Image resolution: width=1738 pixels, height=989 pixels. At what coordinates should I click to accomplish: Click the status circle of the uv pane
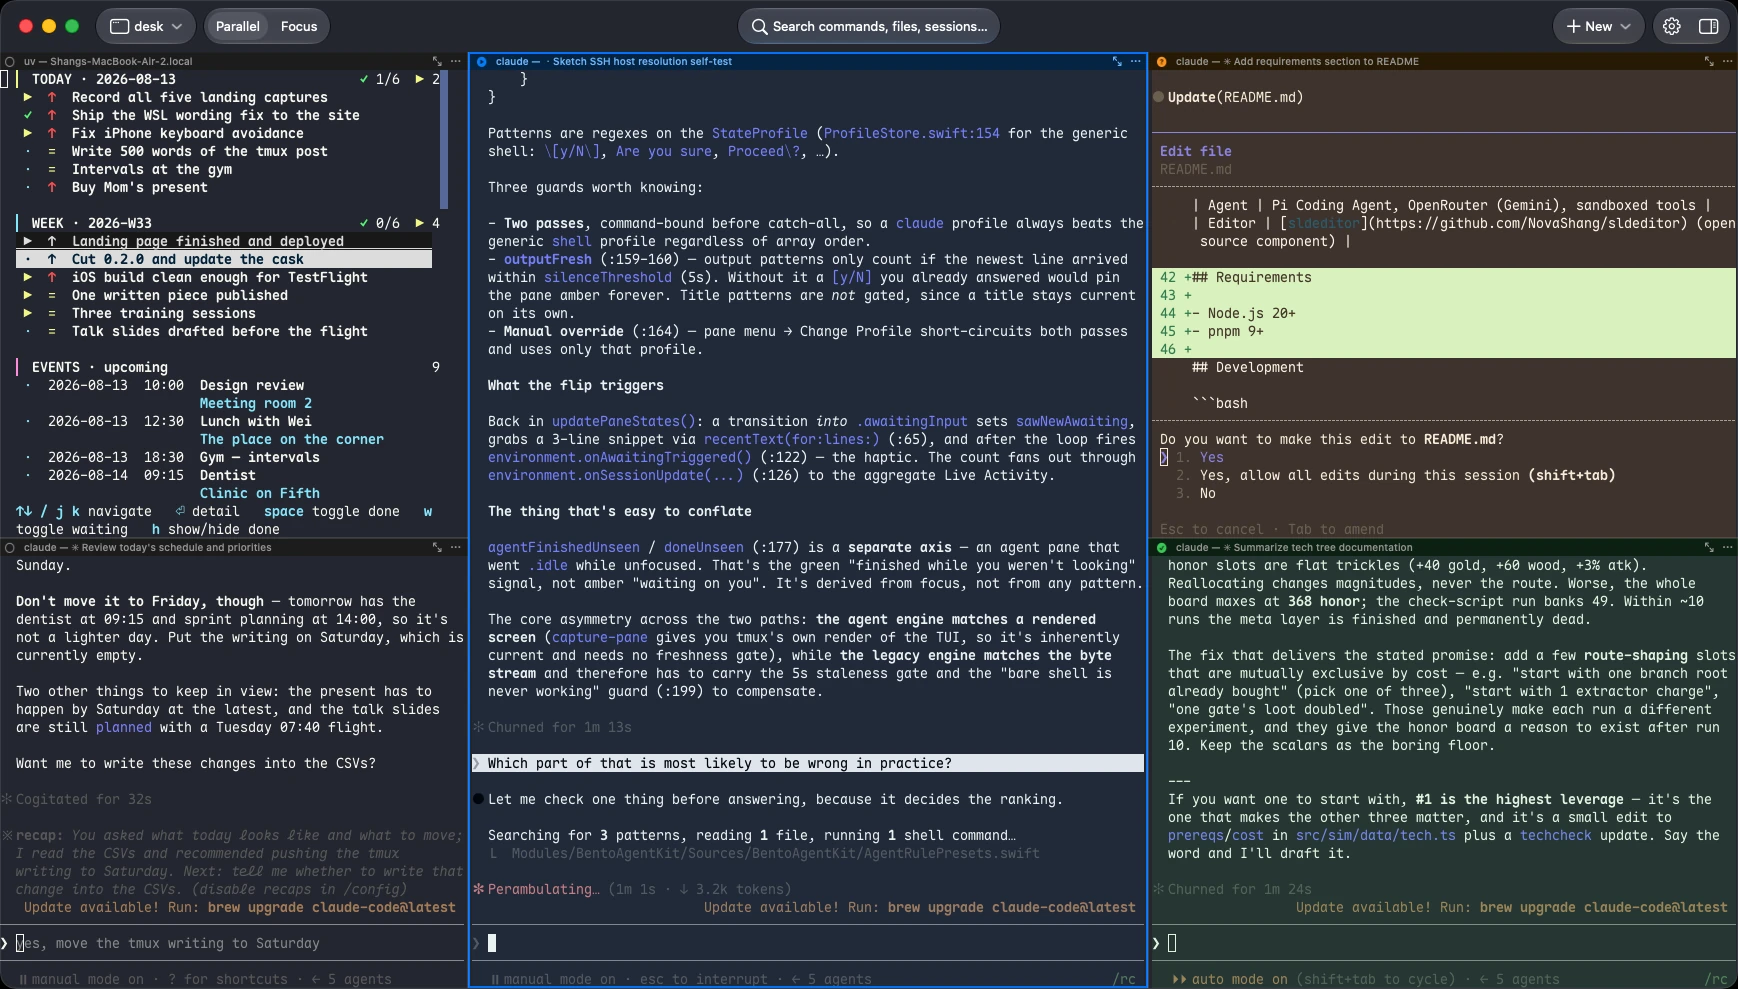coord(9,61)
